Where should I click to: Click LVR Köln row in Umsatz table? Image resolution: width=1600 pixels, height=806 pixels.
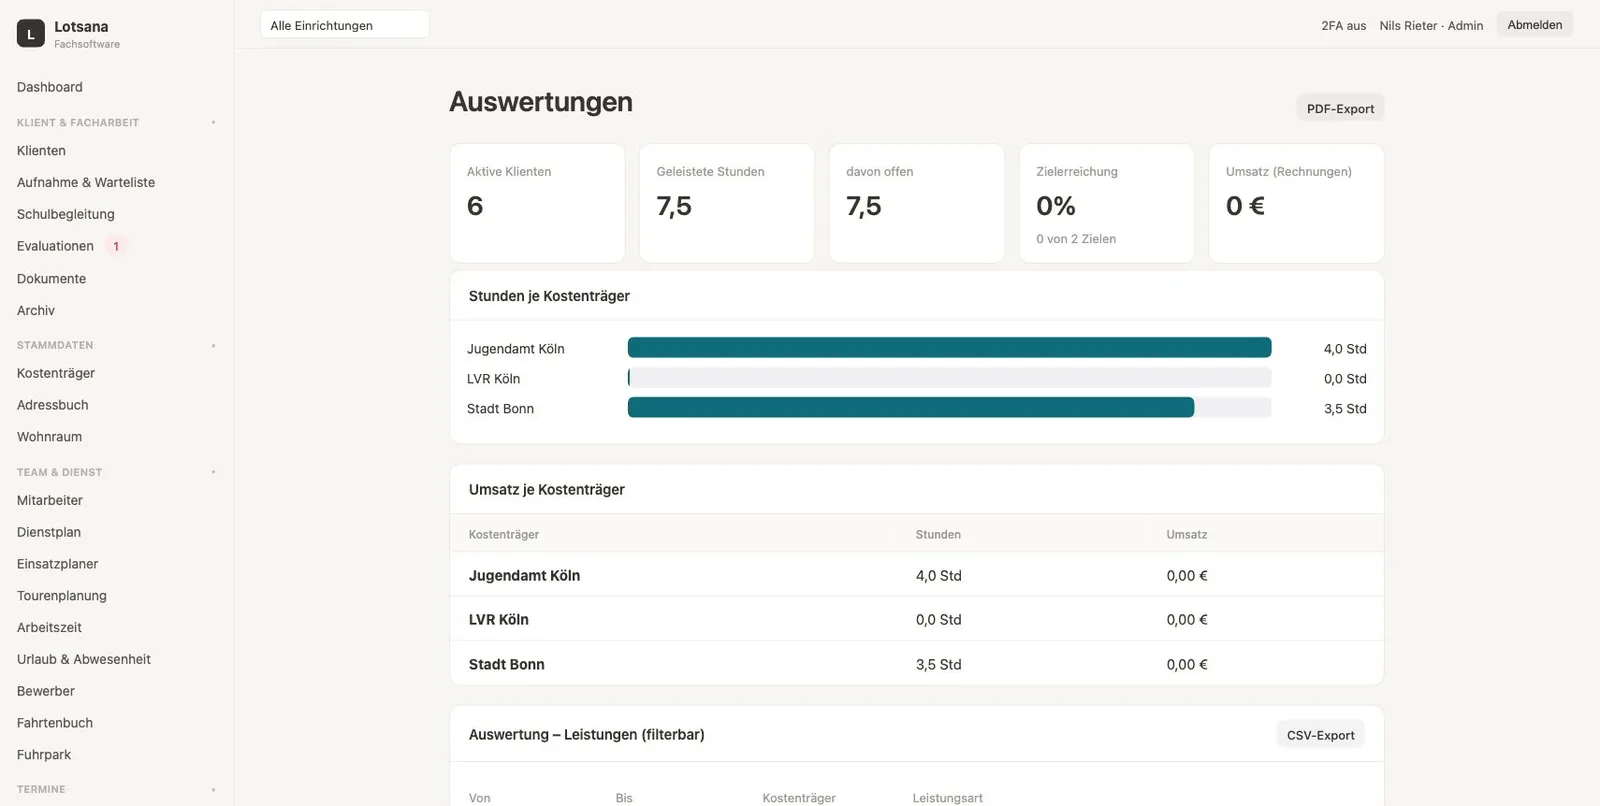point(917,620)
